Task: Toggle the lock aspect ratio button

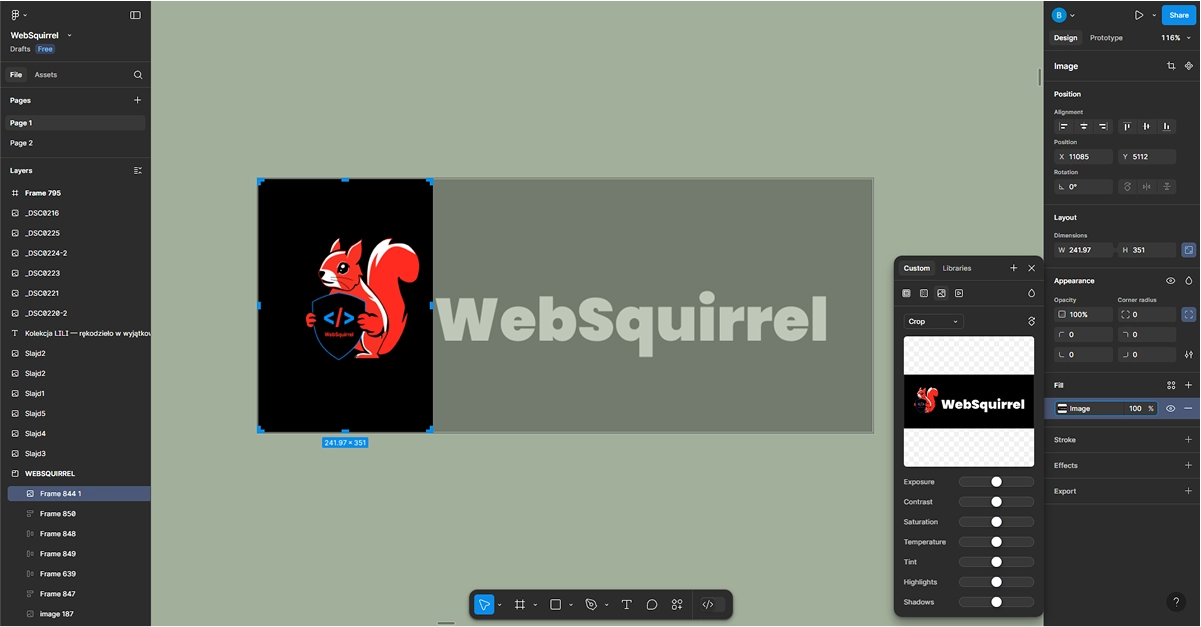Action: point(1189,250)
